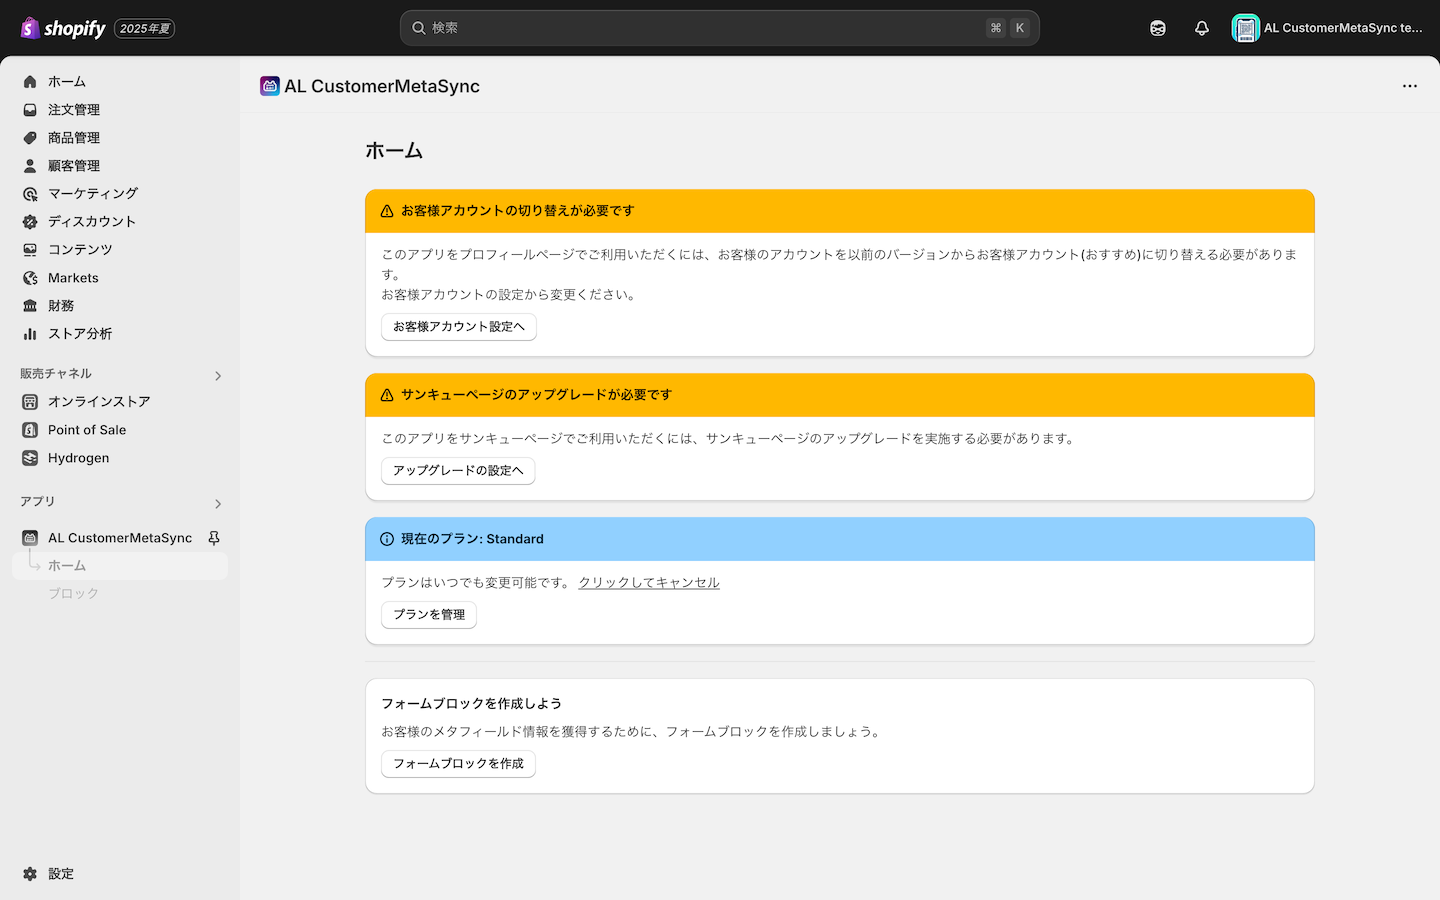Click the marketing (マーケティング) target icon
The image size is (1440, 900).
(x=30, y=194)
